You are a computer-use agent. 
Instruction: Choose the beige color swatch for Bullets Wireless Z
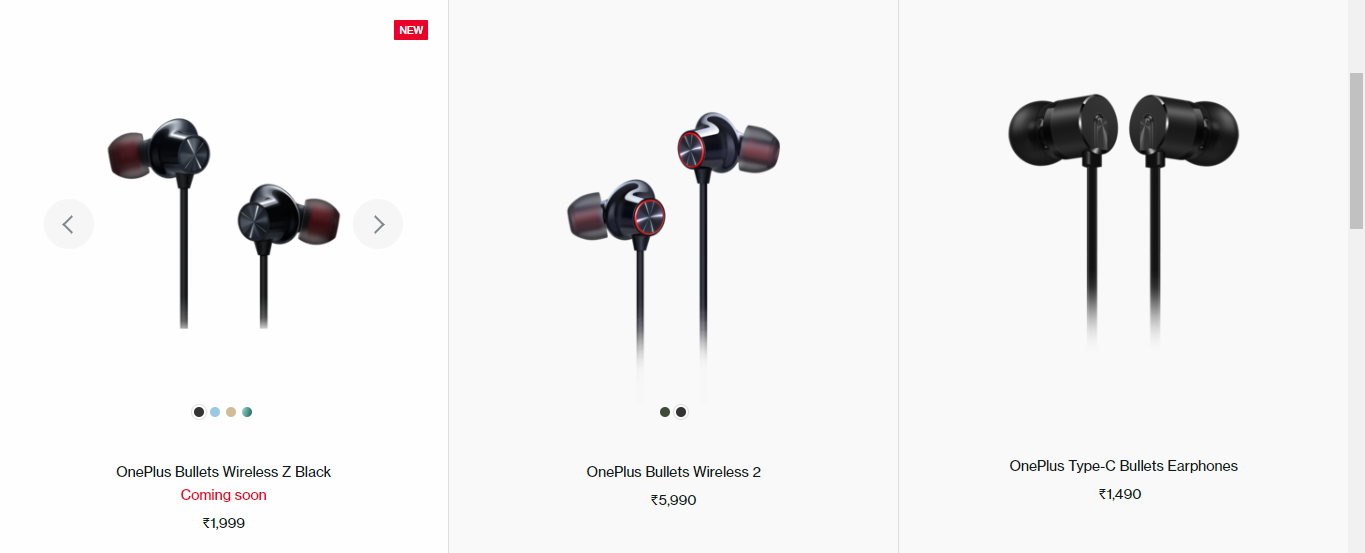pyautogui.click(x=231, y=412)
